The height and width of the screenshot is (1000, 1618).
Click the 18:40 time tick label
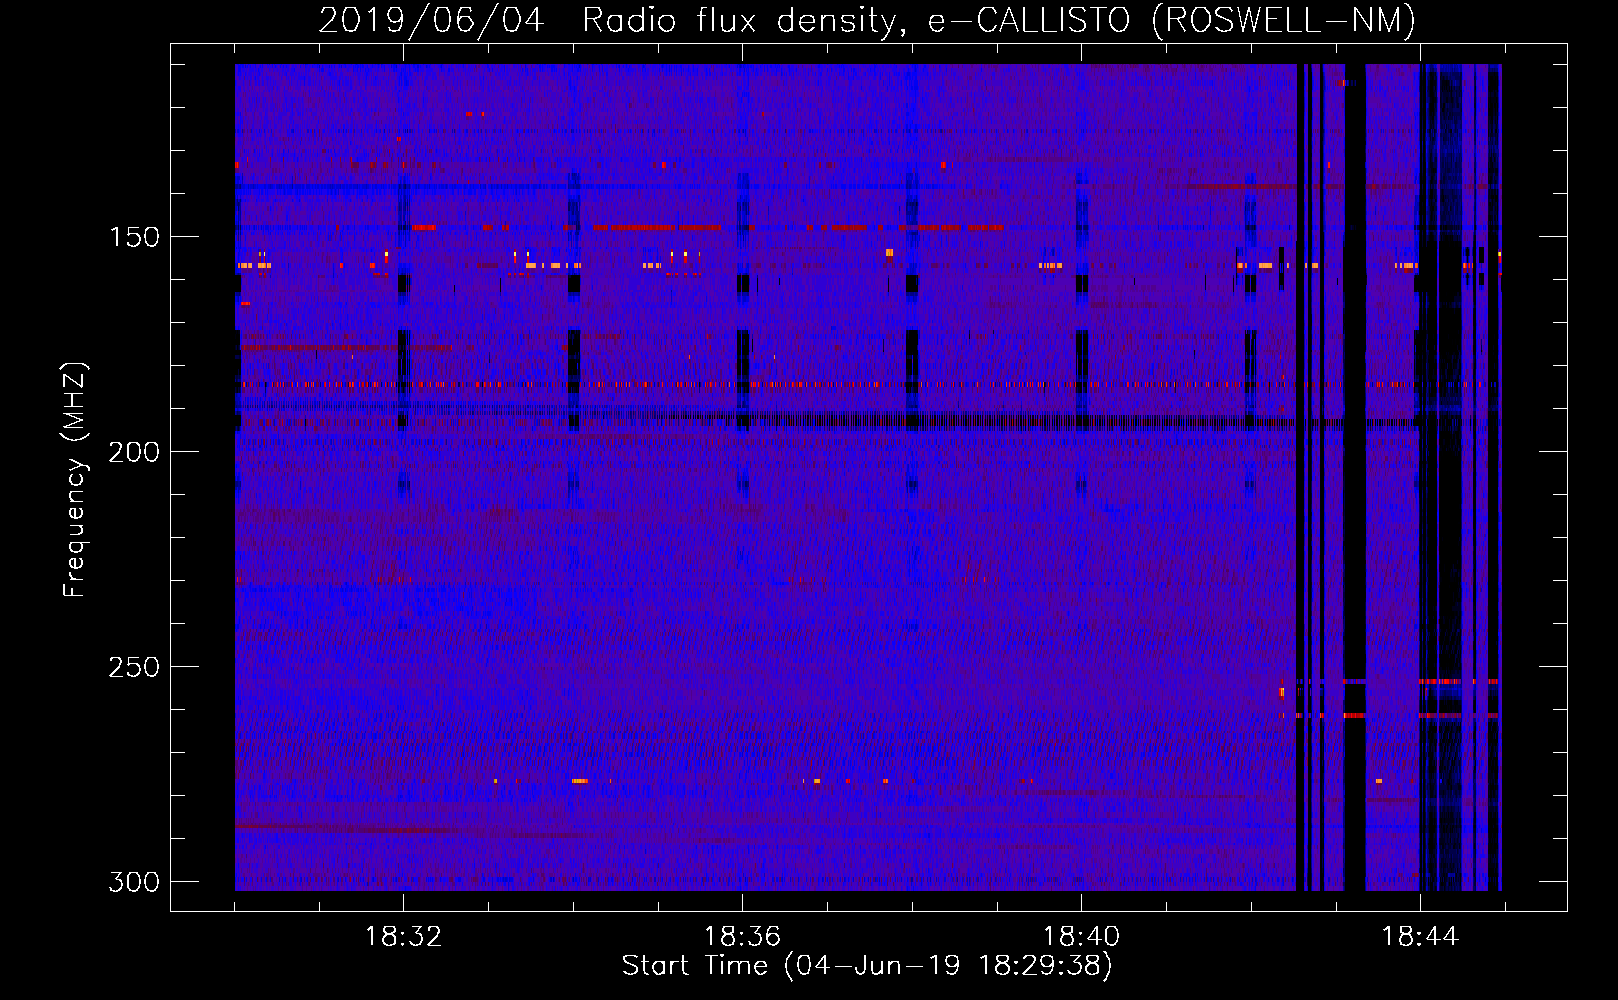tap(1081, 937)
